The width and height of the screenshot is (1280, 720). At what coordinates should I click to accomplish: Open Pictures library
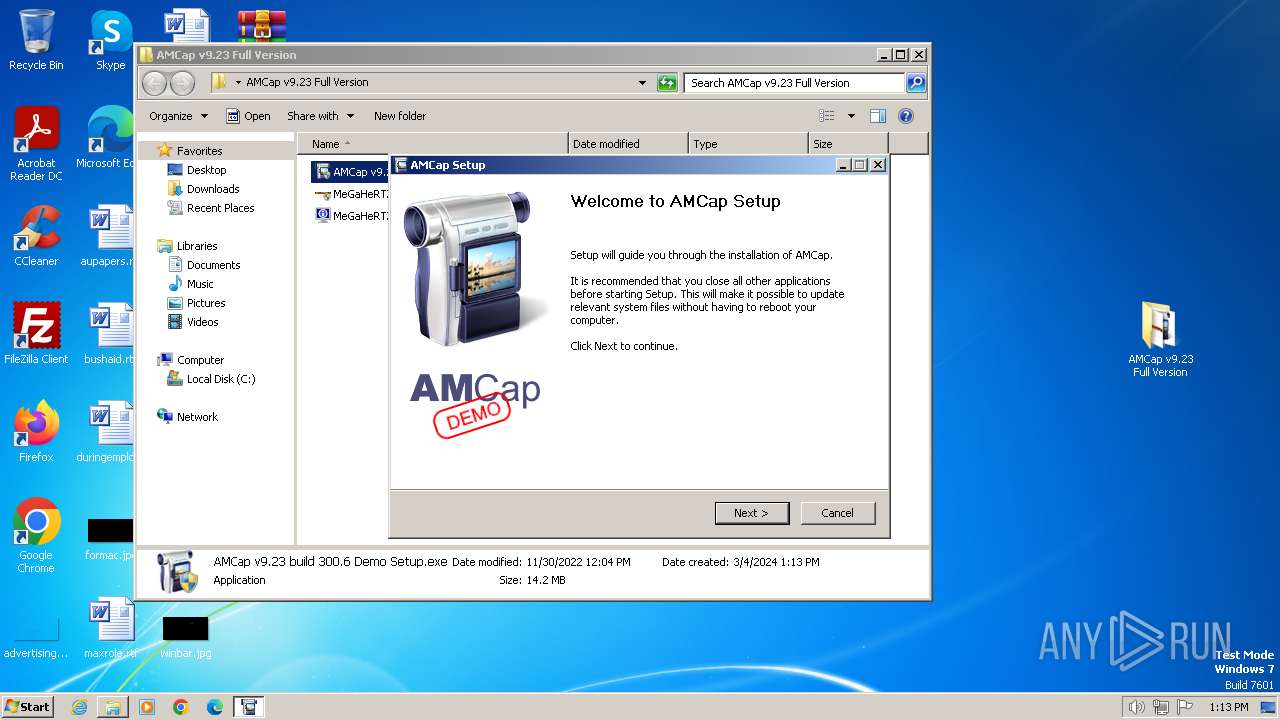[206, 303]
